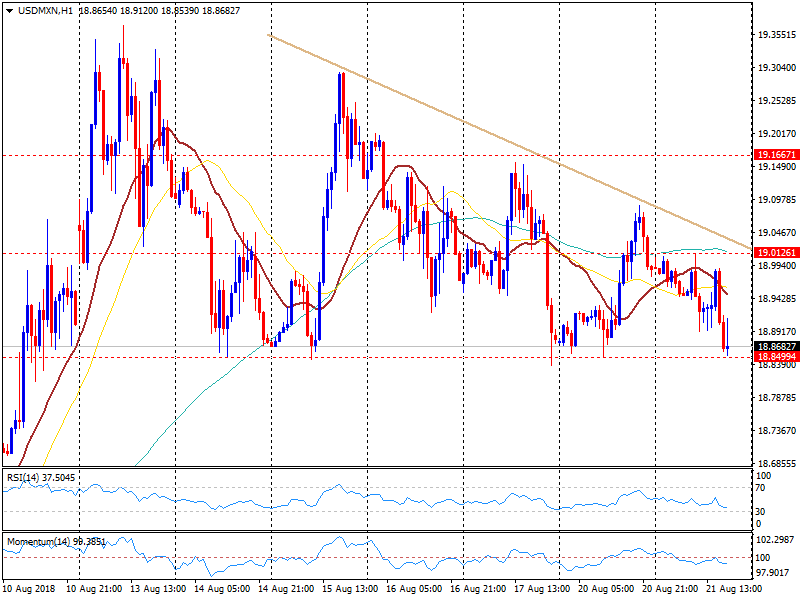
Task: Click the USDMXN,H1 chart title text
Action: (45, 9)
